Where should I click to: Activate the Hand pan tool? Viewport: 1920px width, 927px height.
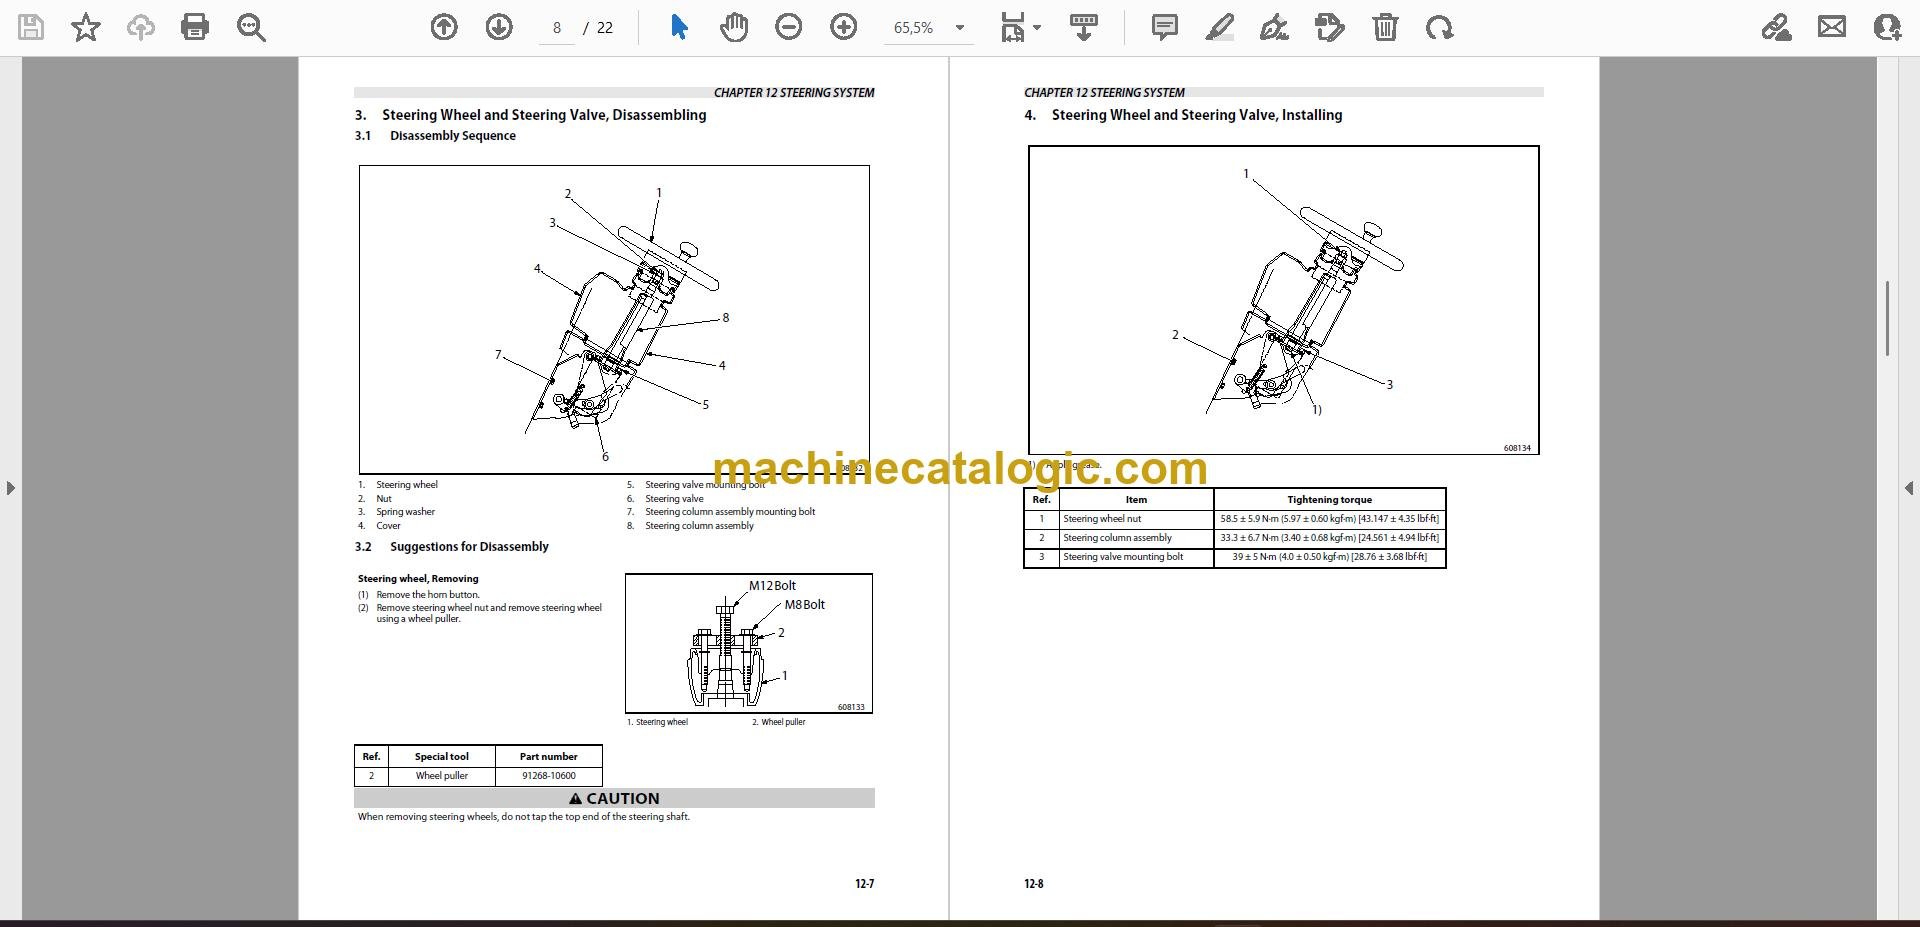[734, 27]
